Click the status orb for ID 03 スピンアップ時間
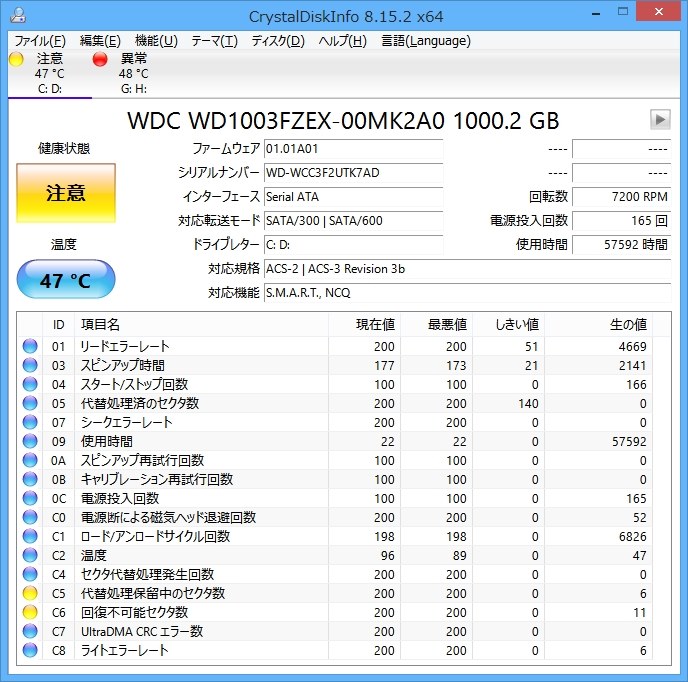688x682 pixels. [x=30, y=365]
